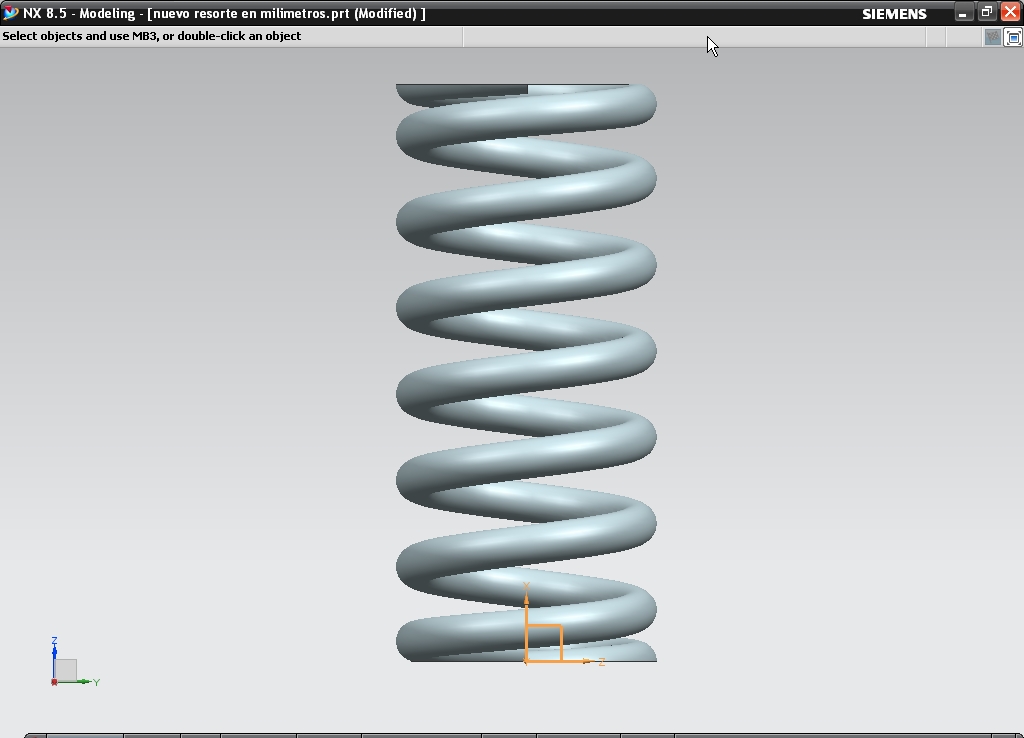The image size is (1024, 738).
Task: Restore down the NX window
Action: tap(986, 13)
